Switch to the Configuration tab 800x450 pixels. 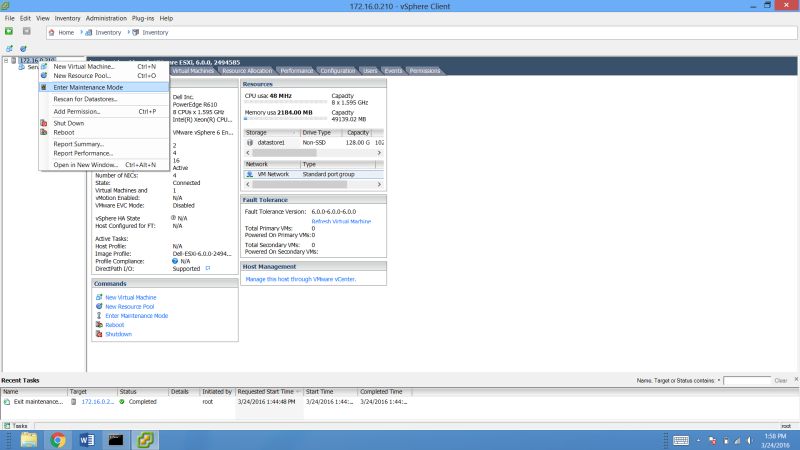pyautogui.click(x=338, y=71)
